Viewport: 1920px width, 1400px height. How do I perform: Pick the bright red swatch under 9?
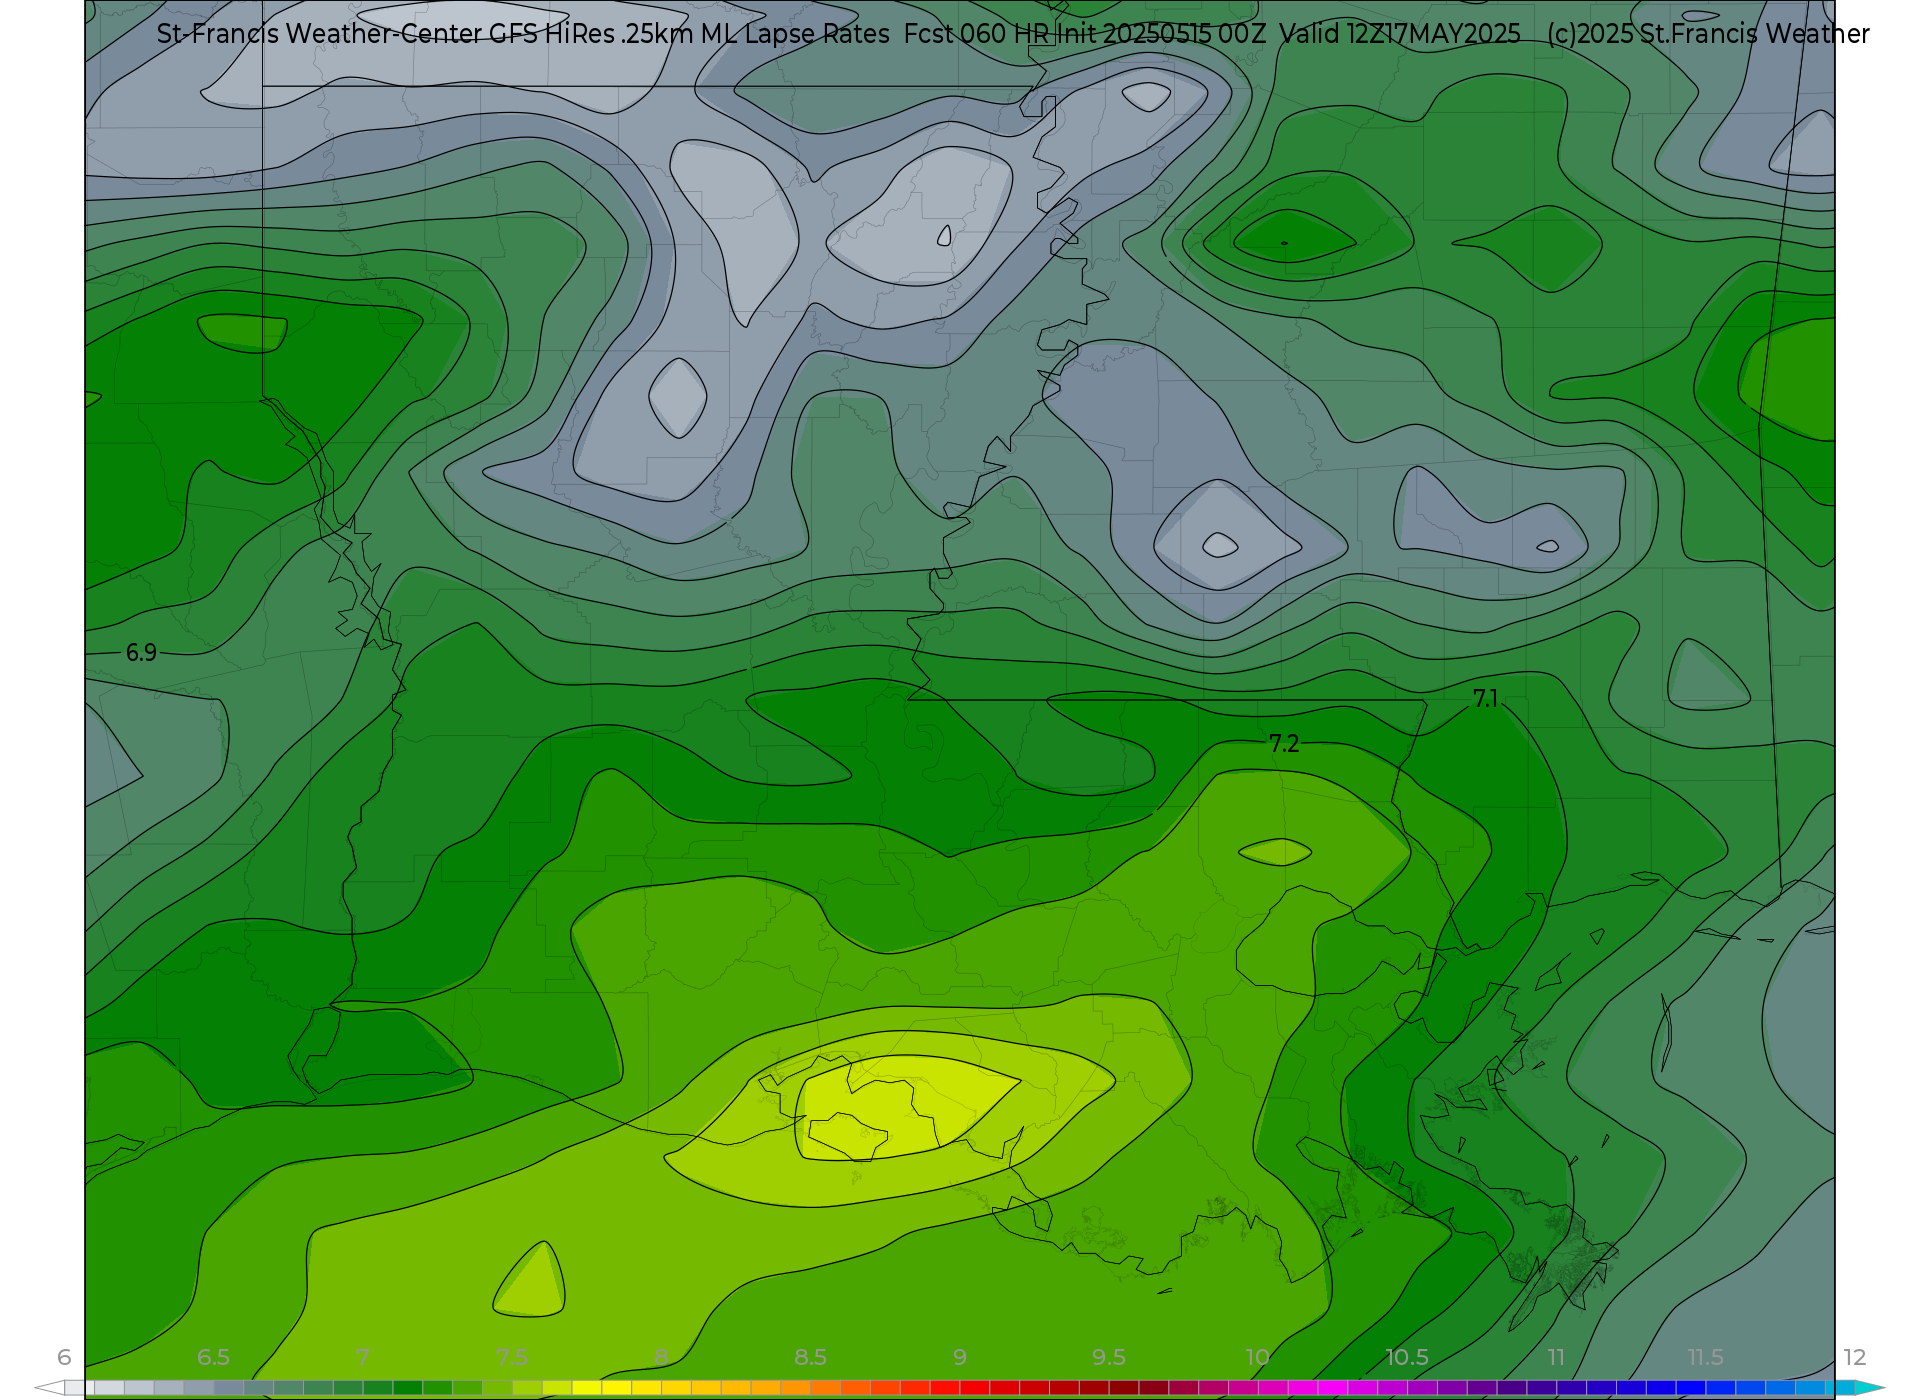[975, 1387]
